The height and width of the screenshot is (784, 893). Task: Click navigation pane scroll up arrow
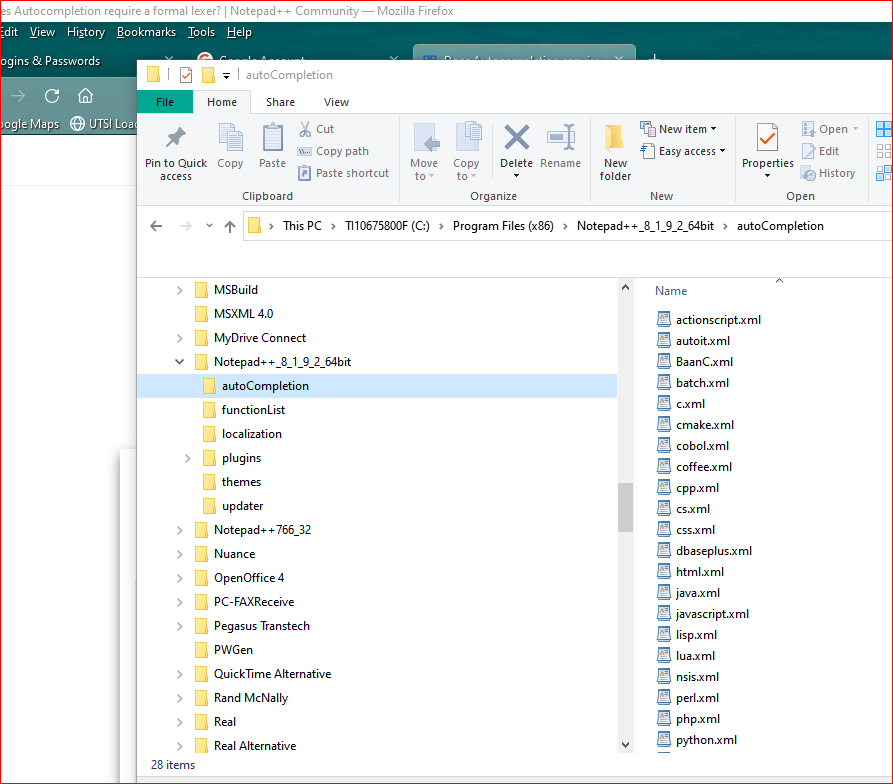[x=625, y=288]
